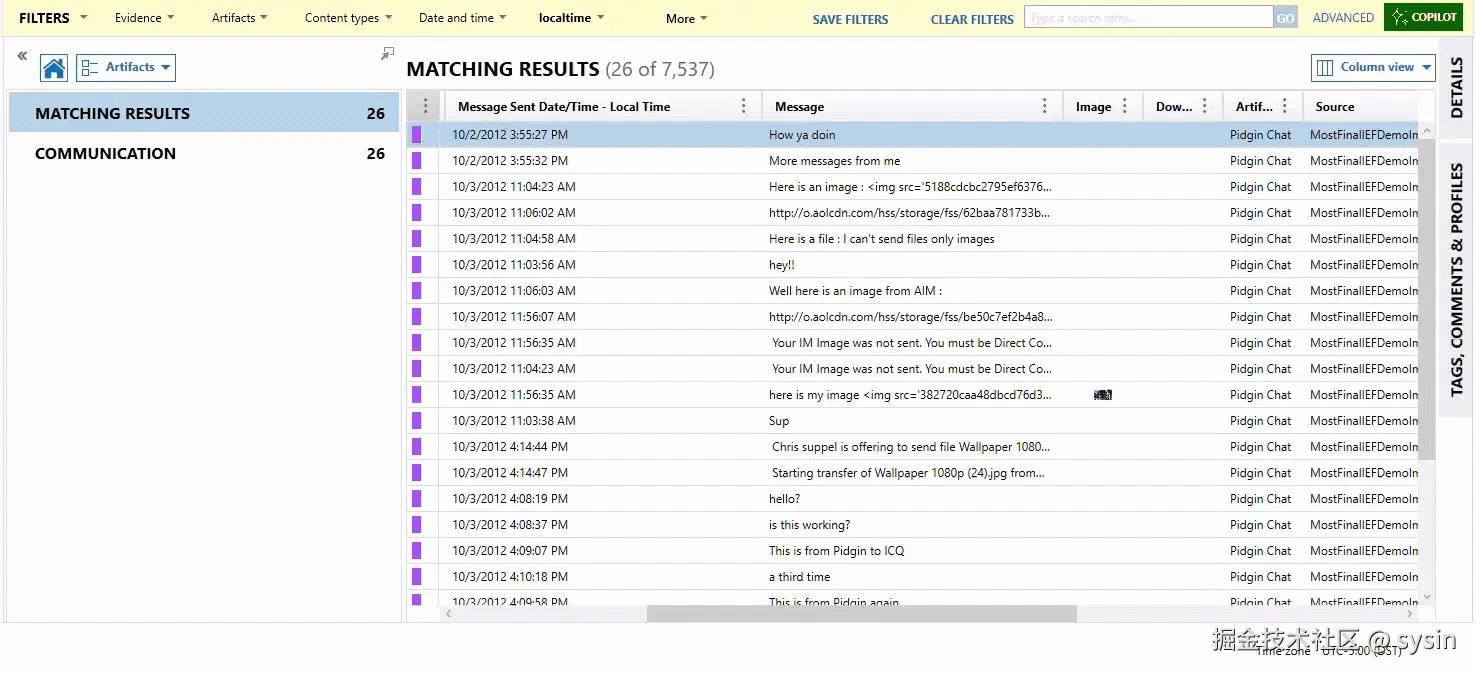Select the 'Chris suppel is offering to send file' row
Screen dimensions: 1476x674
pyautogui.click(x=912, y=447)
